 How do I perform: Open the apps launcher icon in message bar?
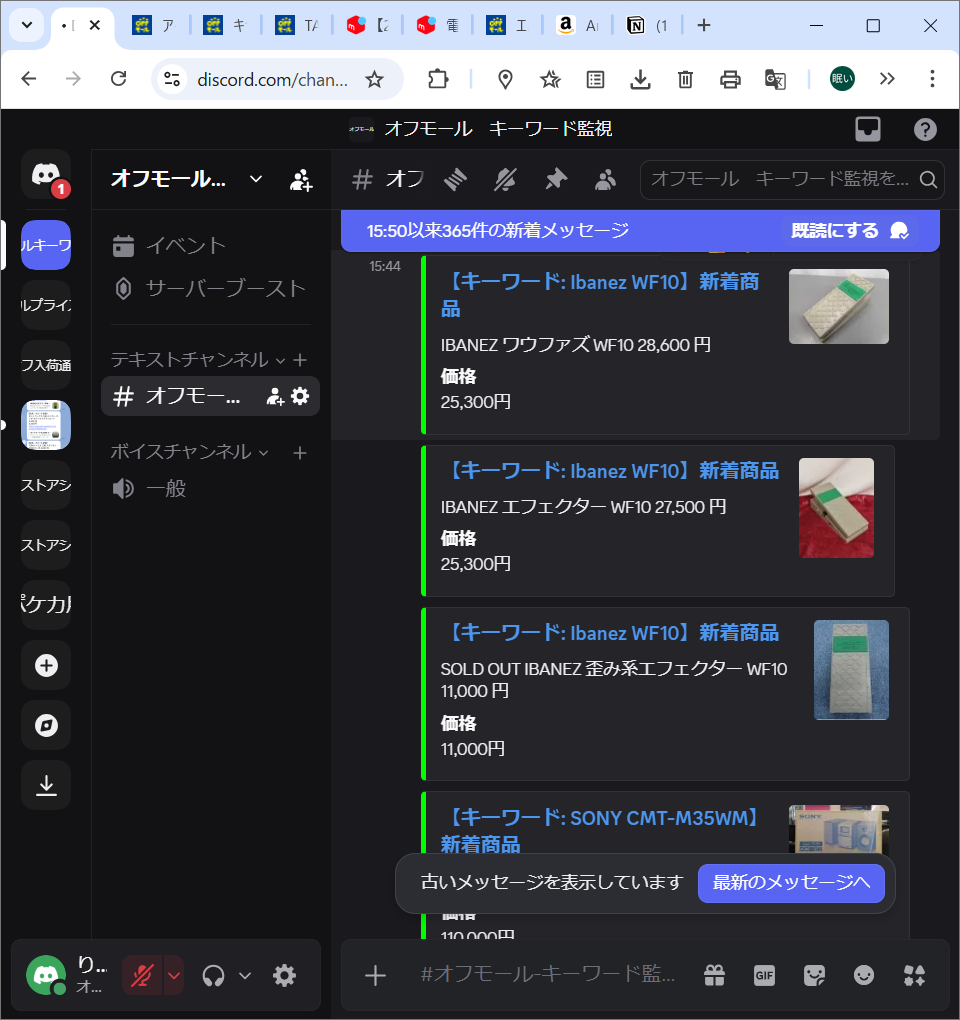coord(914,975)
